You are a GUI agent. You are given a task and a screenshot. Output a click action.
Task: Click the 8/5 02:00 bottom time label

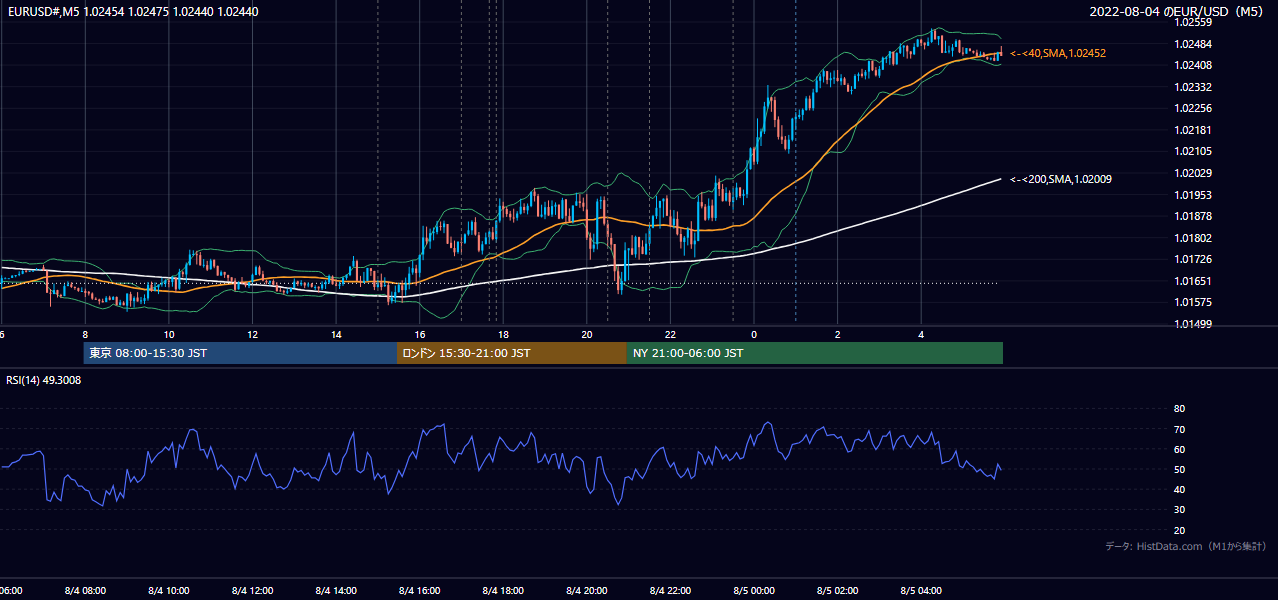(x=838, y=591)
